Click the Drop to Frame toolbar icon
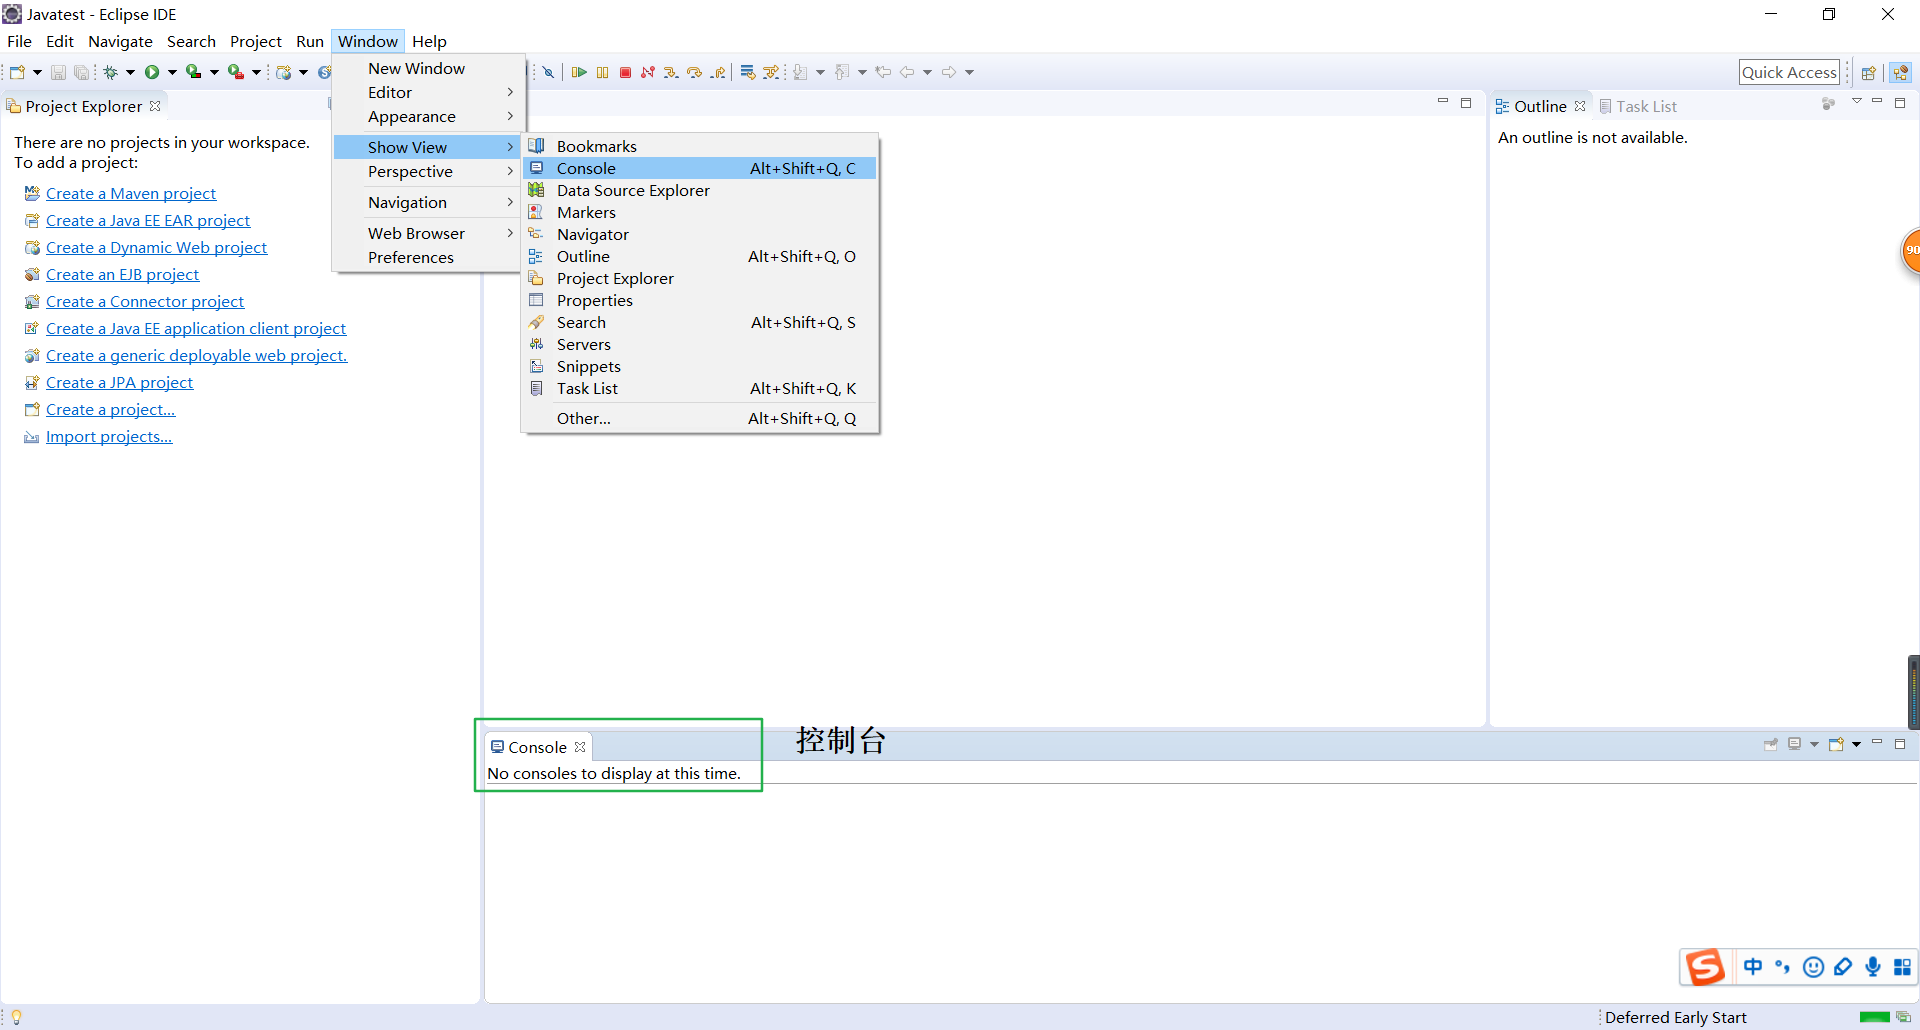Viewport: 1920px width, 1030px height. 748,72
